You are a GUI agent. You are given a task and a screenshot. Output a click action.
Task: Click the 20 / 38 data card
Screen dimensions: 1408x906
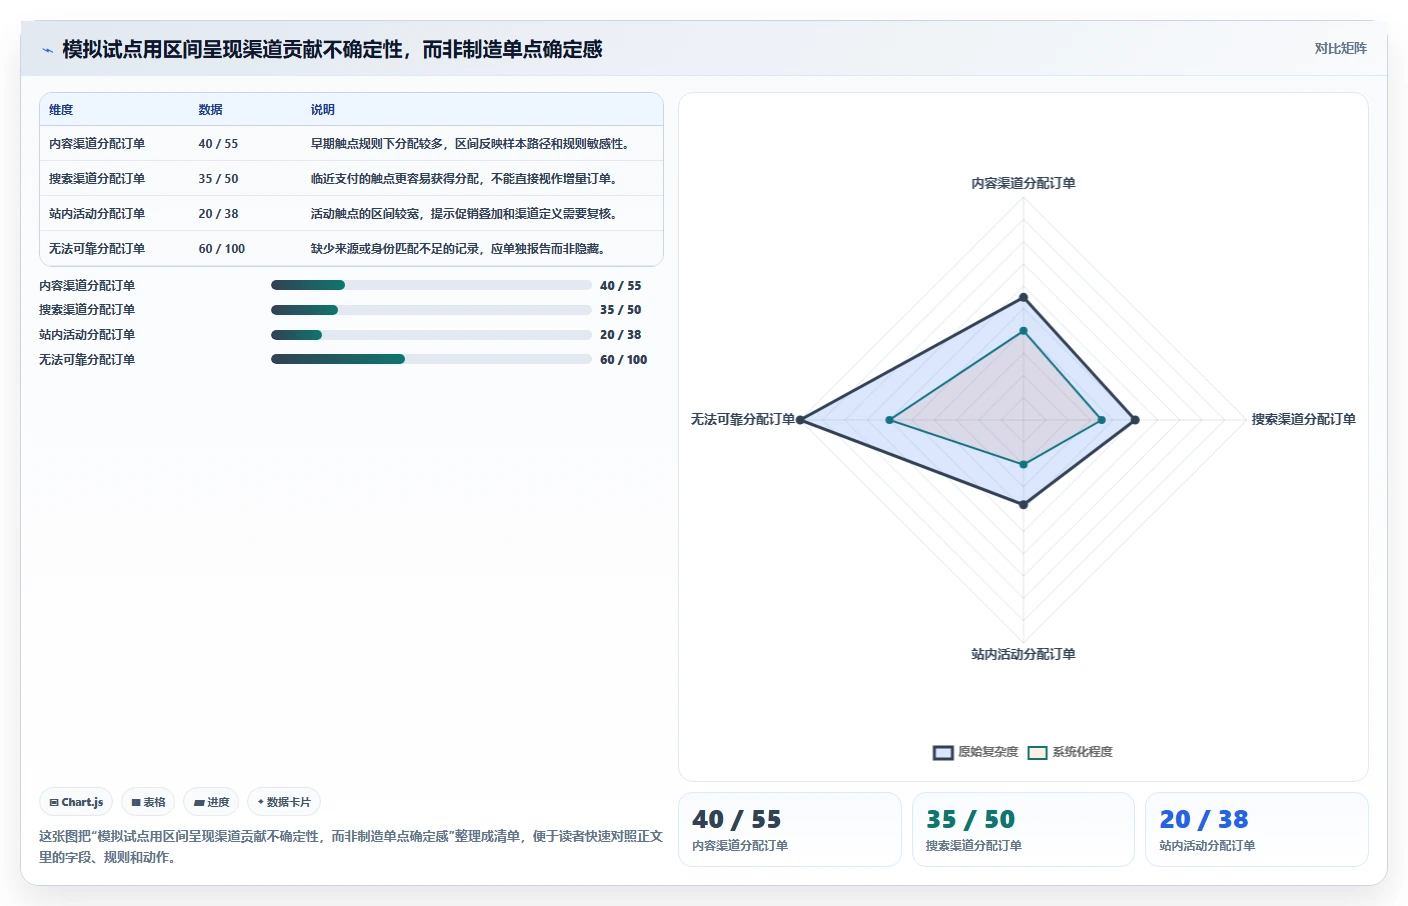coord(1257,830)
